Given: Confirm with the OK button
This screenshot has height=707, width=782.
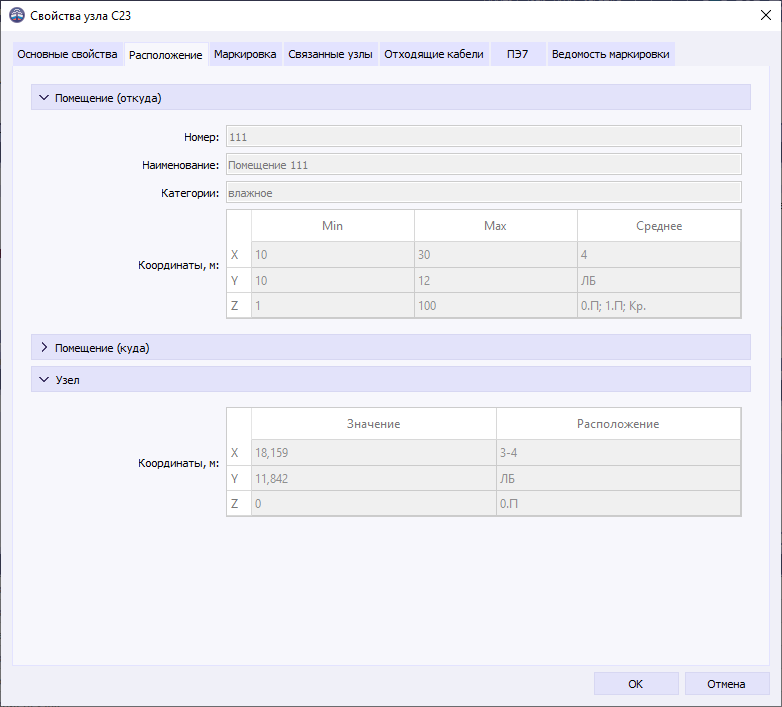Looking at the screenshot, I should [636, 684].
